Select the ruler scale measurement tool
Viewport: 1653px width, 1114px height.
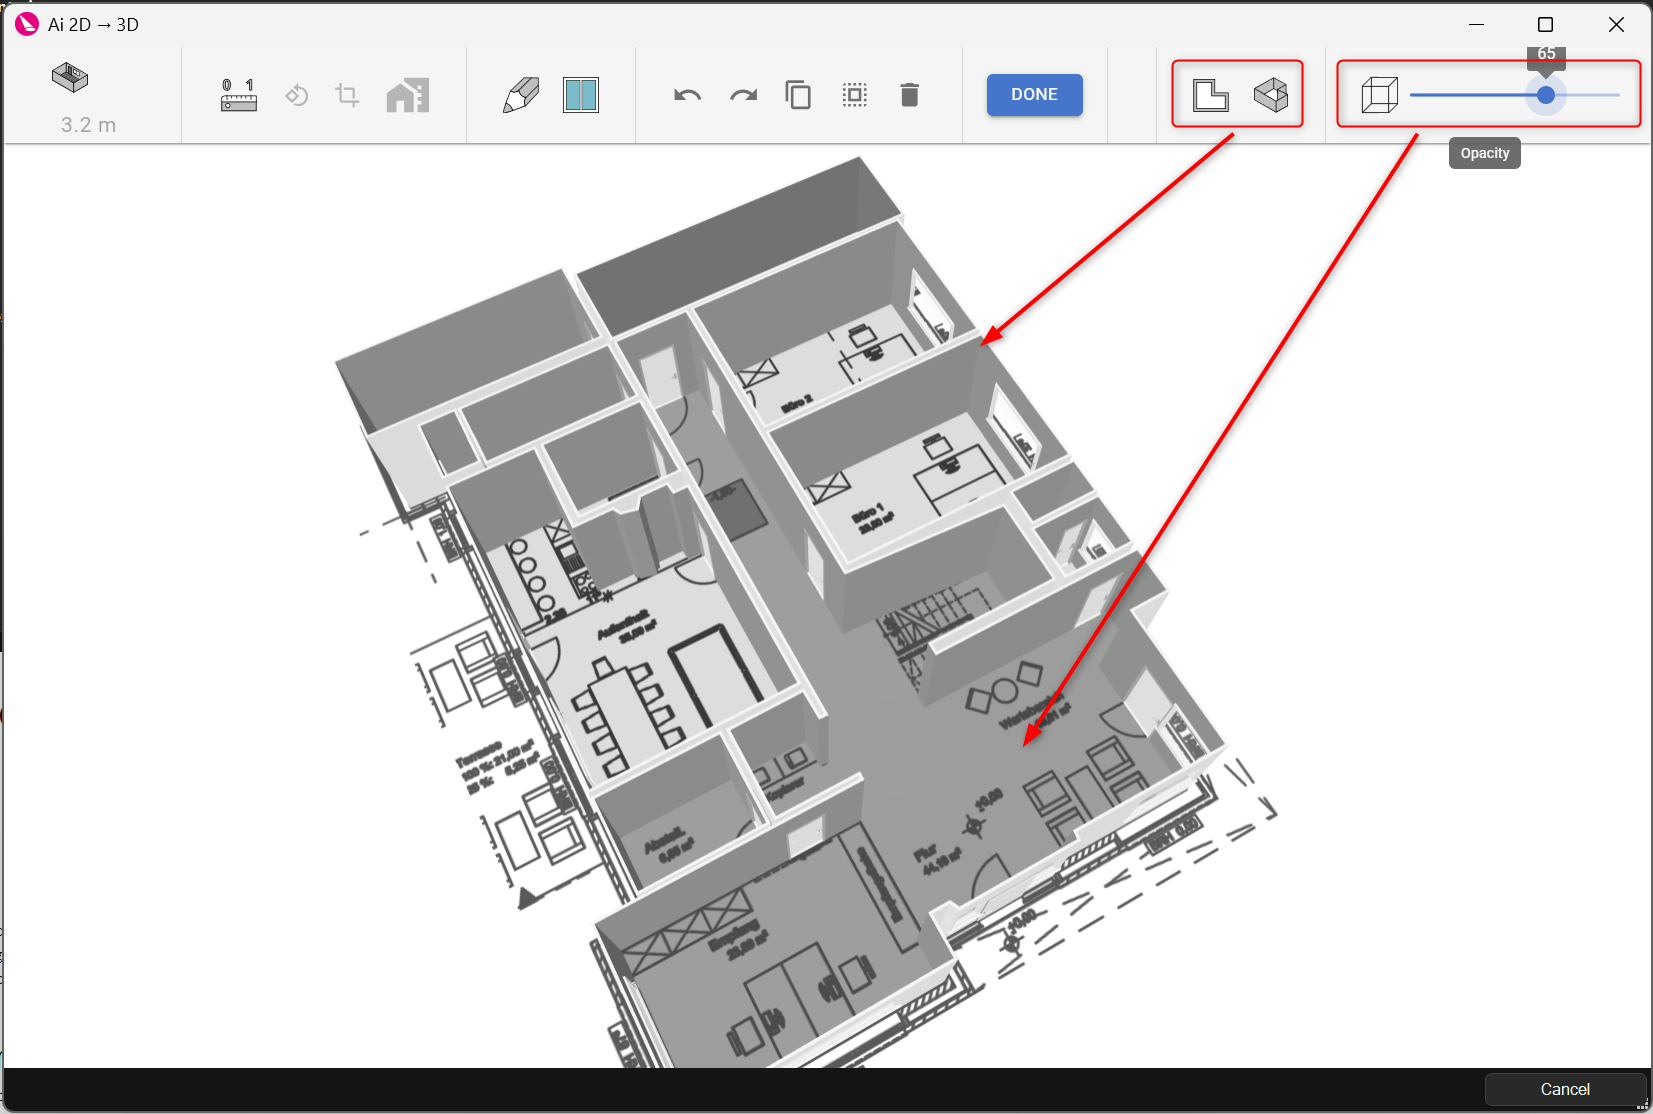[239, 95]
